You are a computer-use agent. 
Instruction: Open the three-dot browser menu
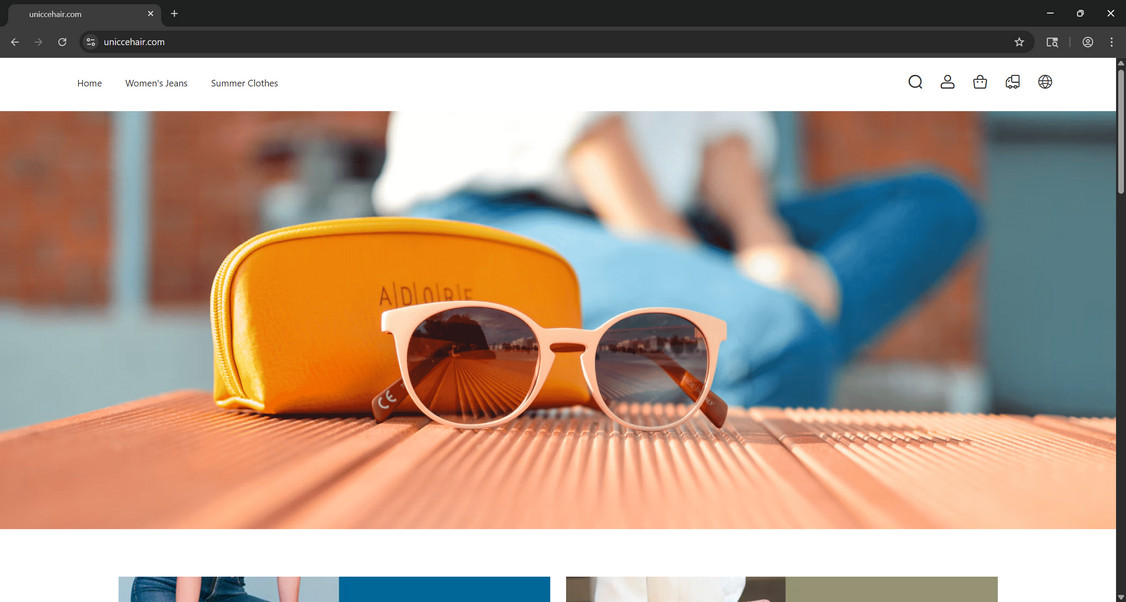coord(1111,42)
